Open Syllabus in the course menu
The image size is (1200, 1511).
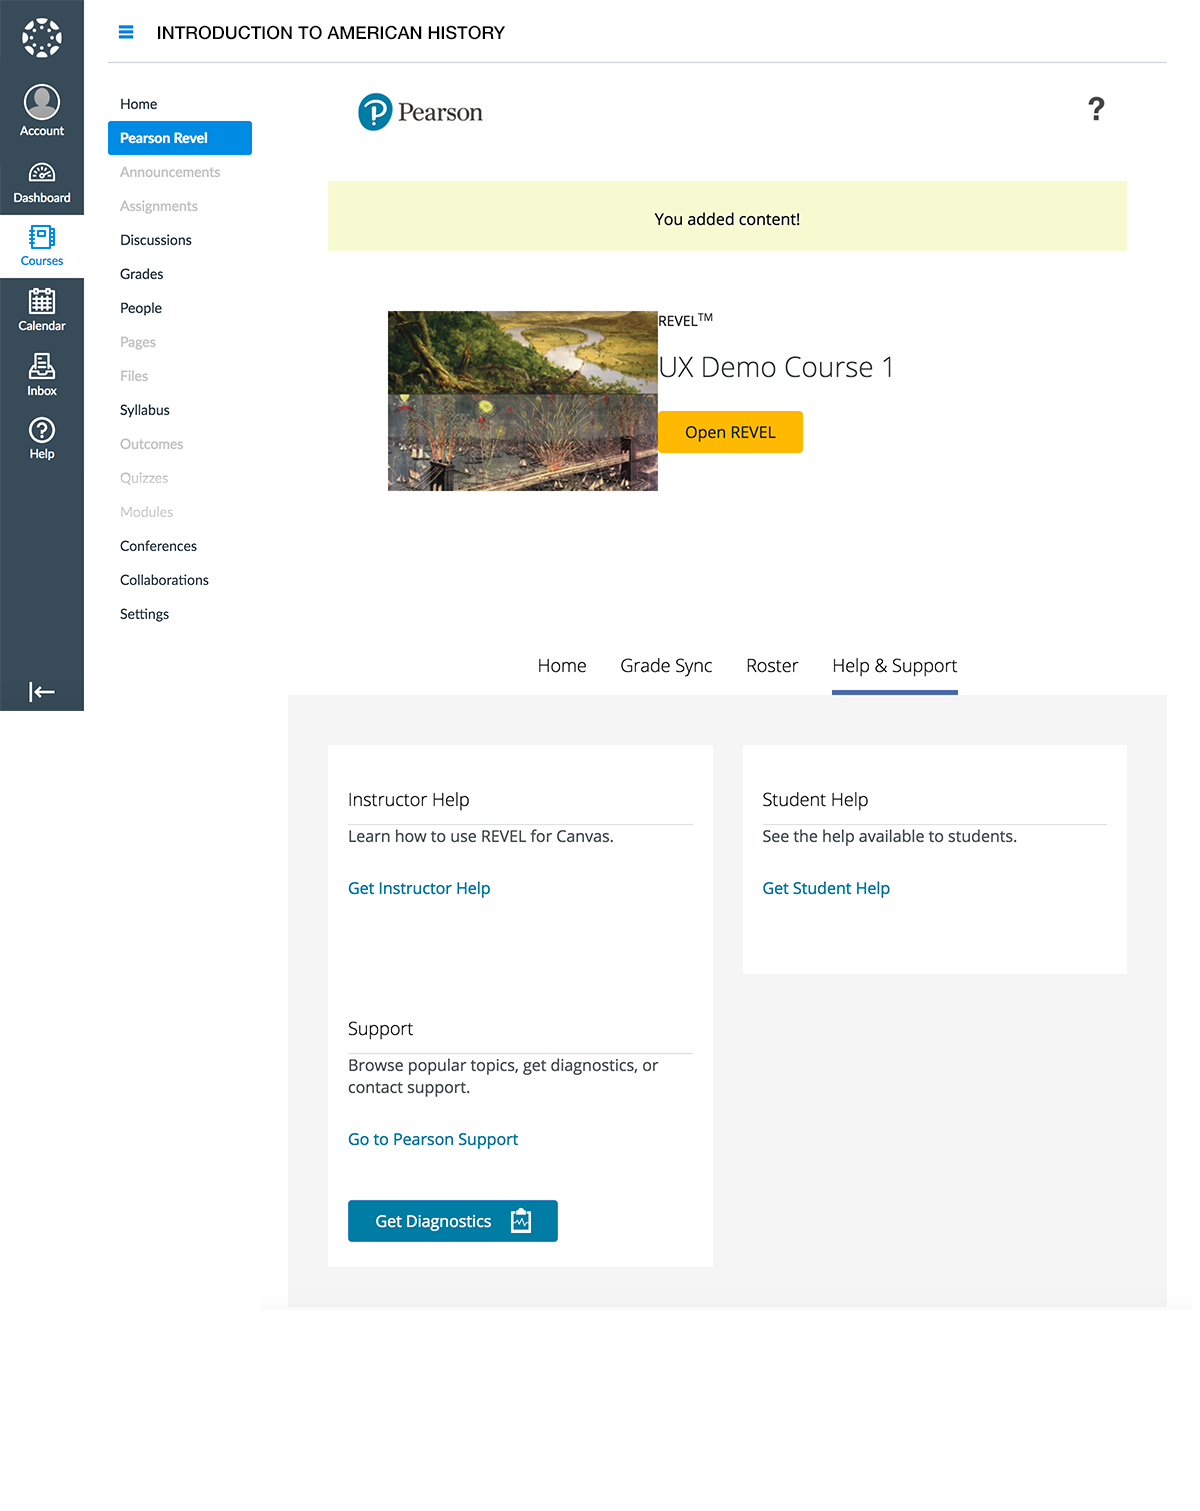[x=145, y=410]
